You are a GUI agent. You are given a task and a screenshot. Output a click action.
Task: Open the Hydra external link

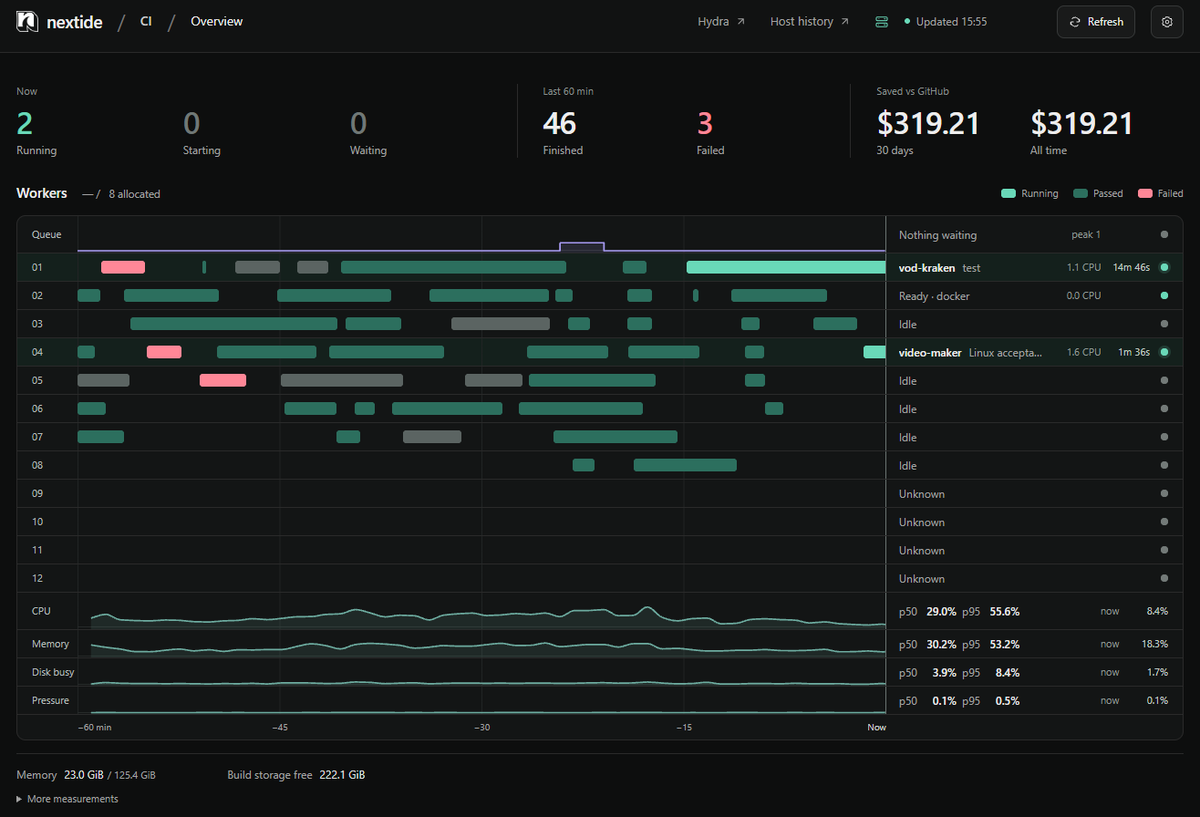click(721, 21)
